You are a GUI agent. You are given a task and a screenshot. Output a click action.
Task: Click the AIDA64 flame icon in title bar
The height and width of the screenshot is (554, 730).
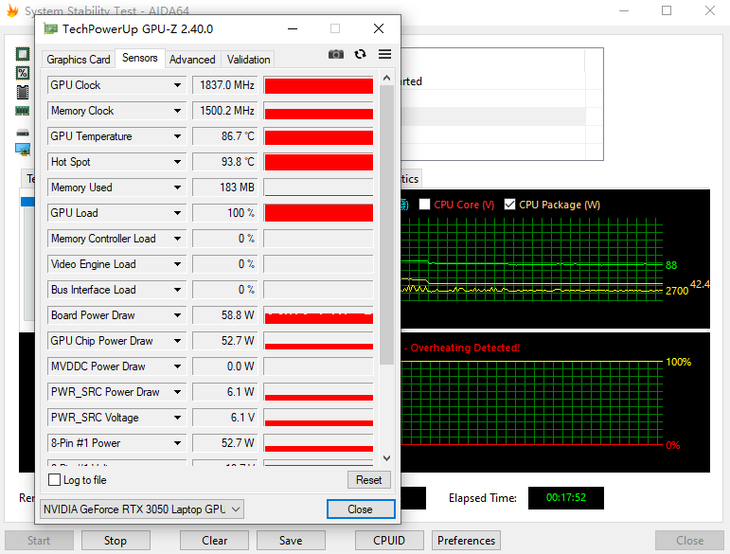click(x=10, y=11)
